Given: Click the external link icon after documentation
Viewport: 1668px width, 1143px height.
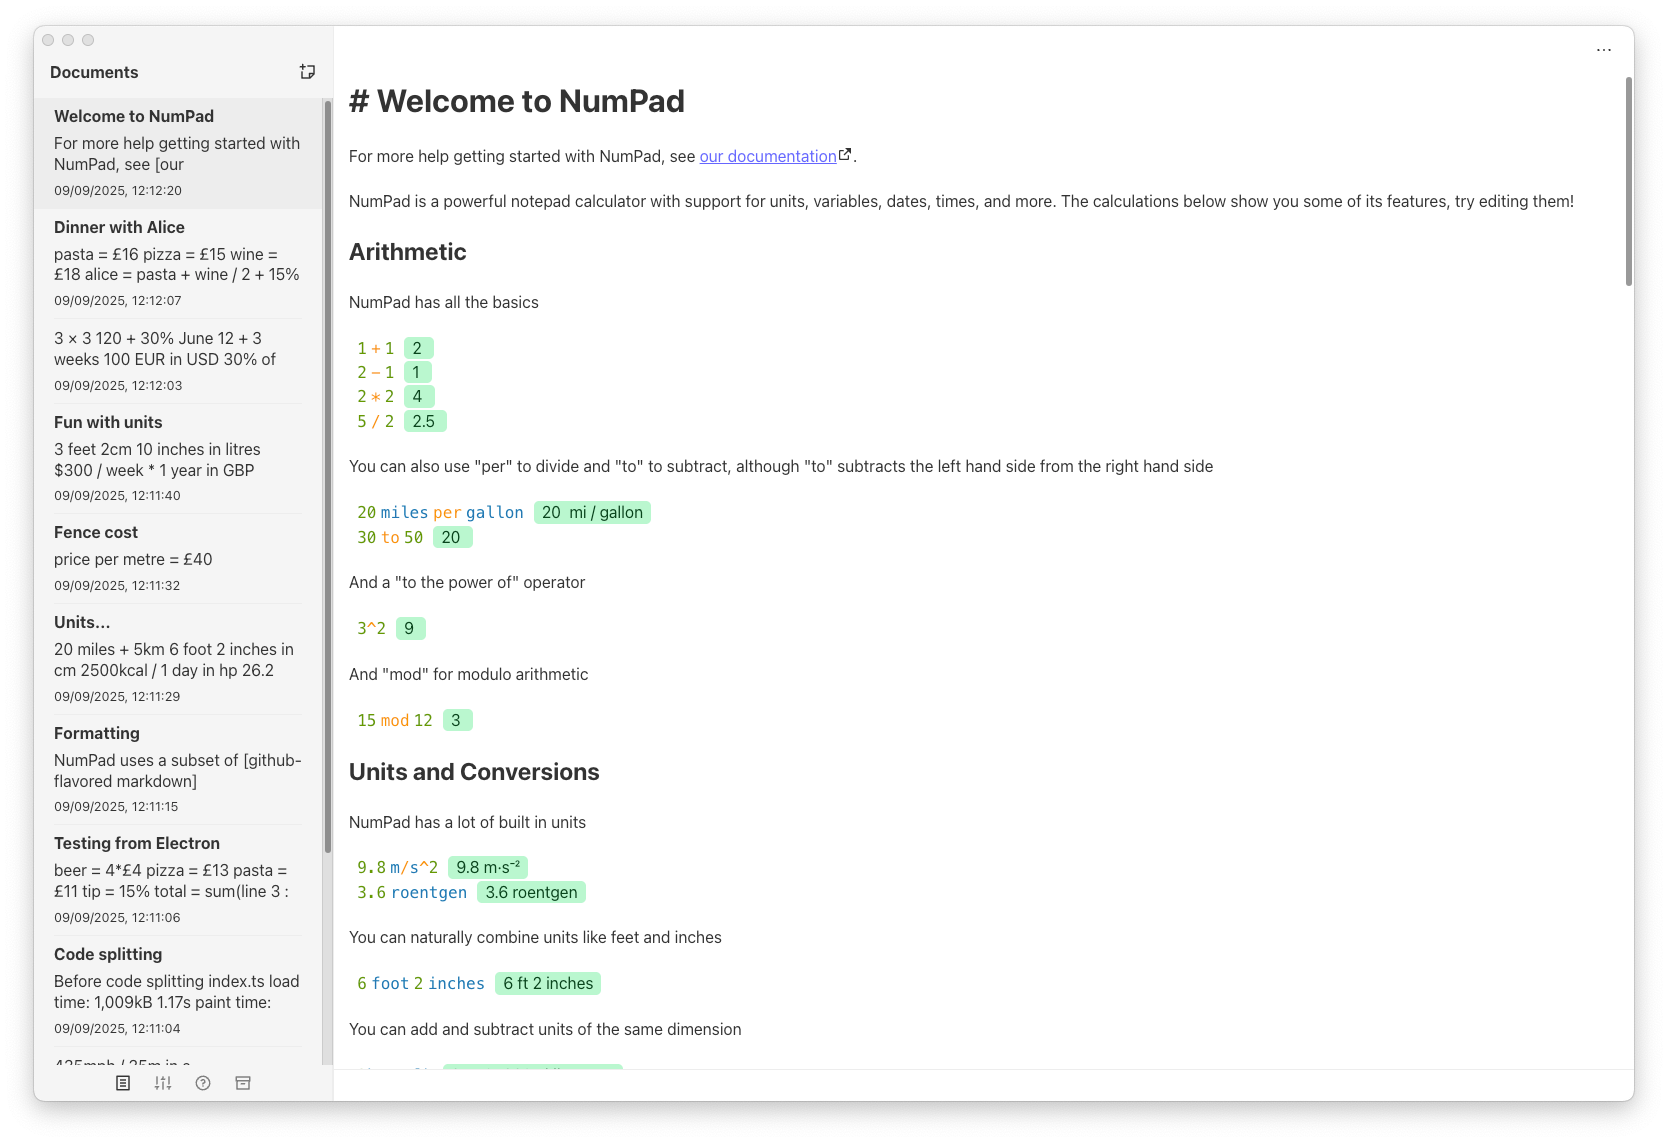Looking at the screenshot, I should tap(845, 155).
